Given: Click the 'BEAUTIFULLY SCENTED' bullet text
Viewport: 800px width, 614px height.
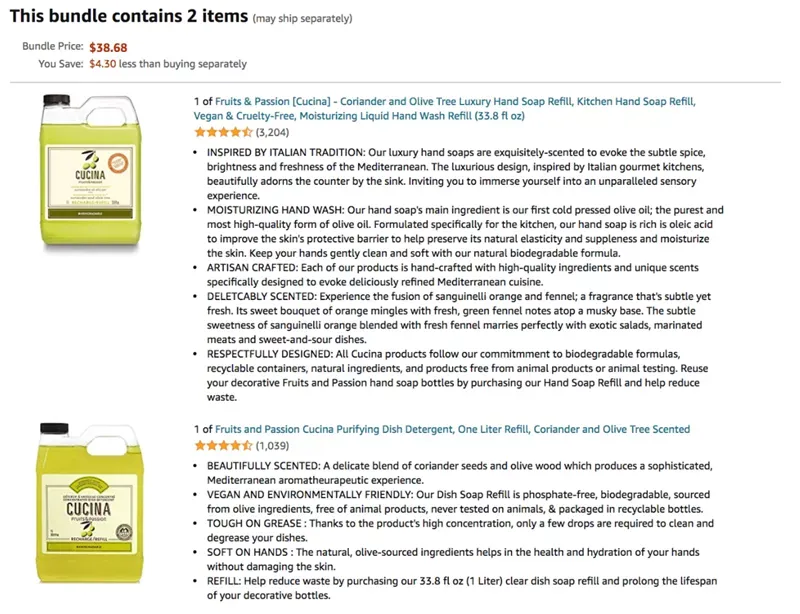Looking at the screenshot, I should (x=460, y=473).
